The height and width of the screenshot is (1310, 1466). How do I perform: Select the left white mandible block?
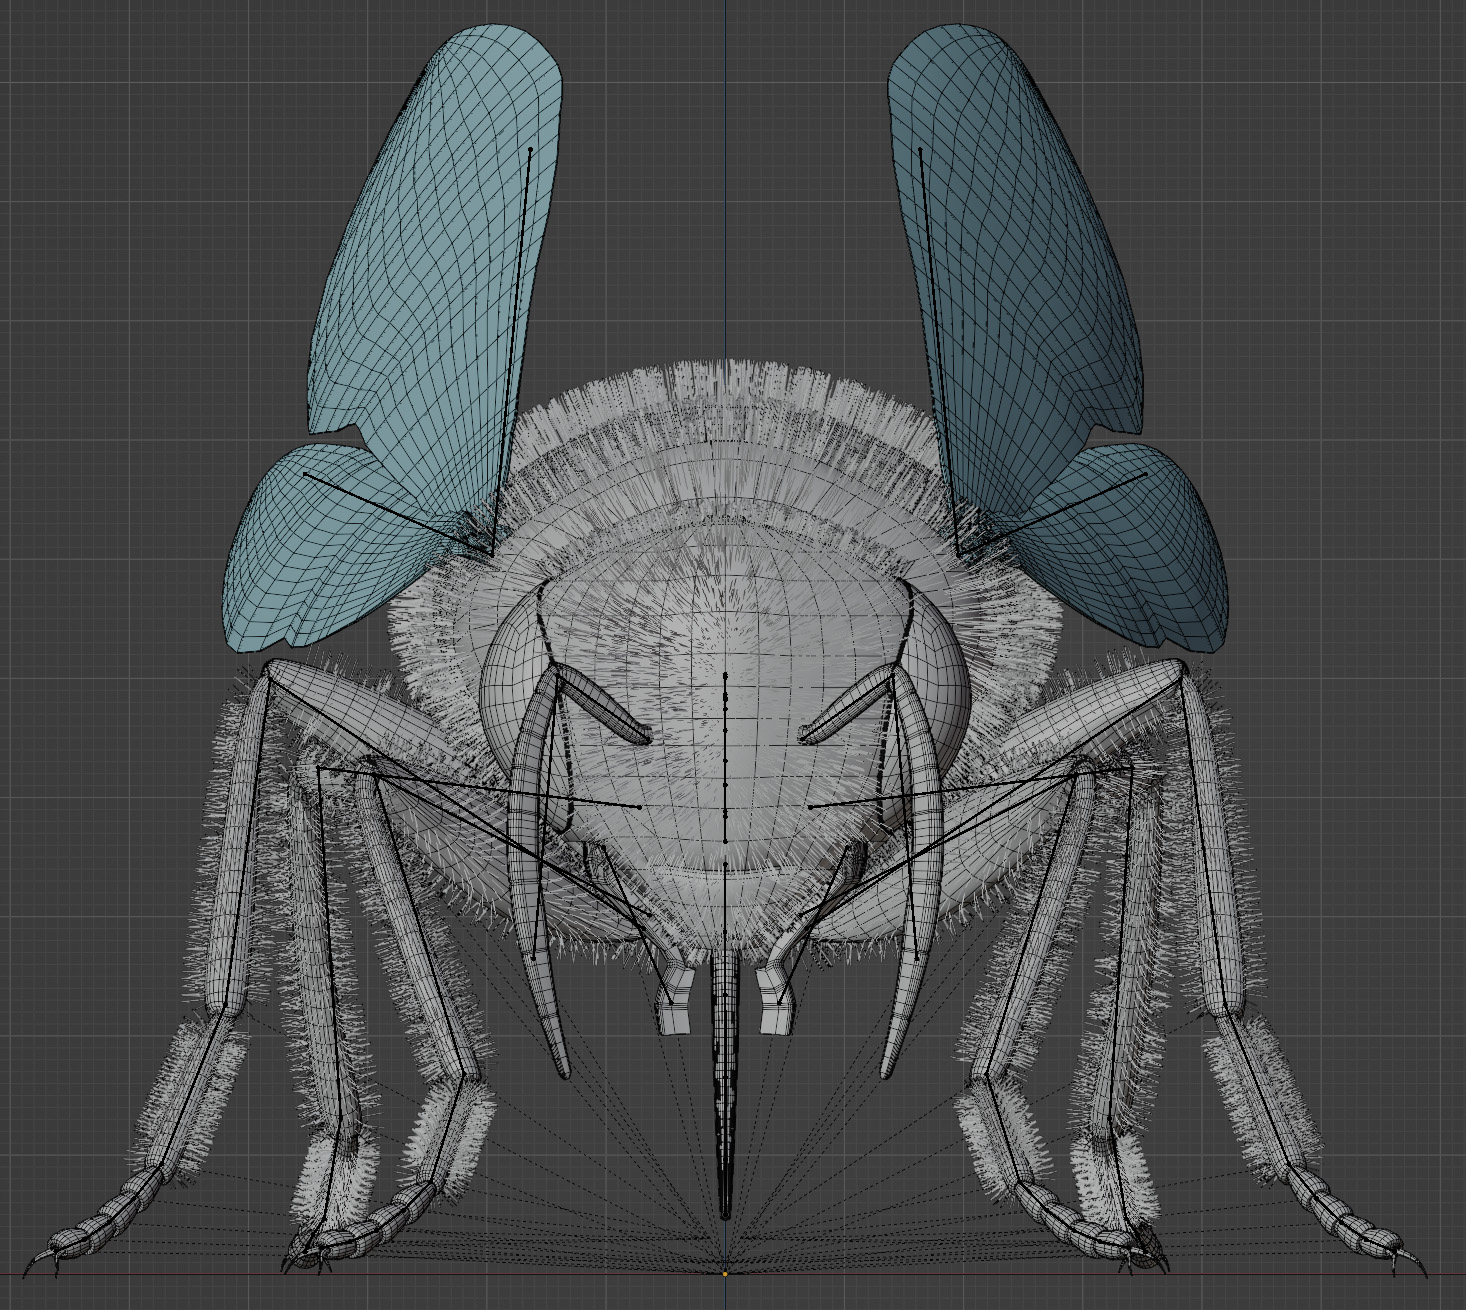tap(674, 1002)
